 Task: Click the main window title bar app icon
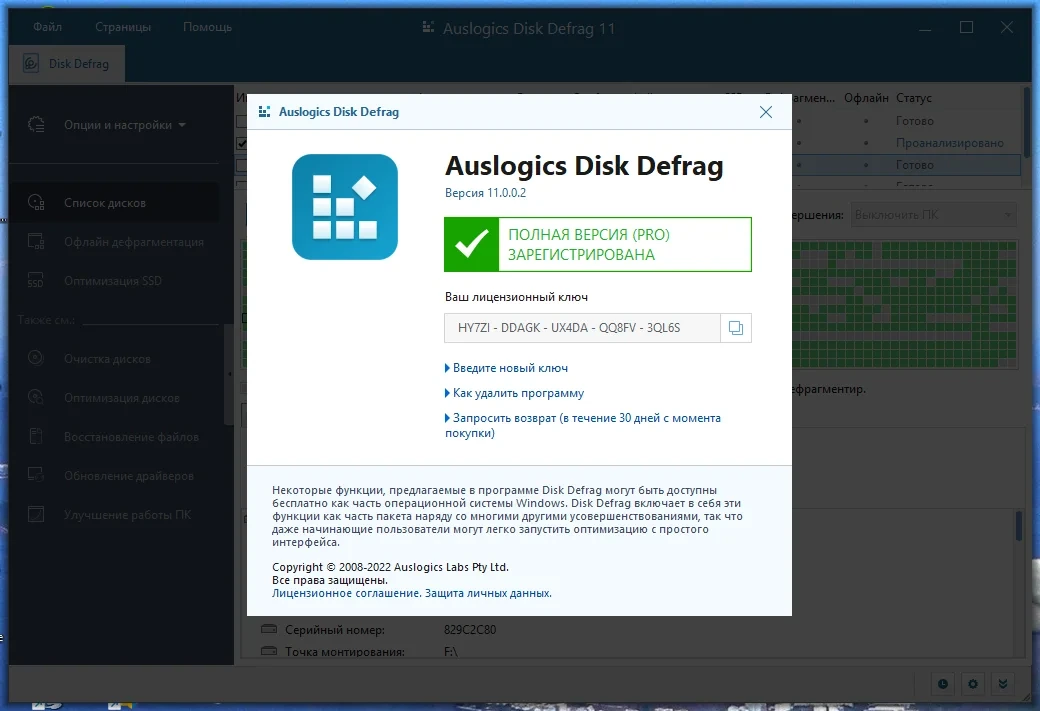point(428,27)
